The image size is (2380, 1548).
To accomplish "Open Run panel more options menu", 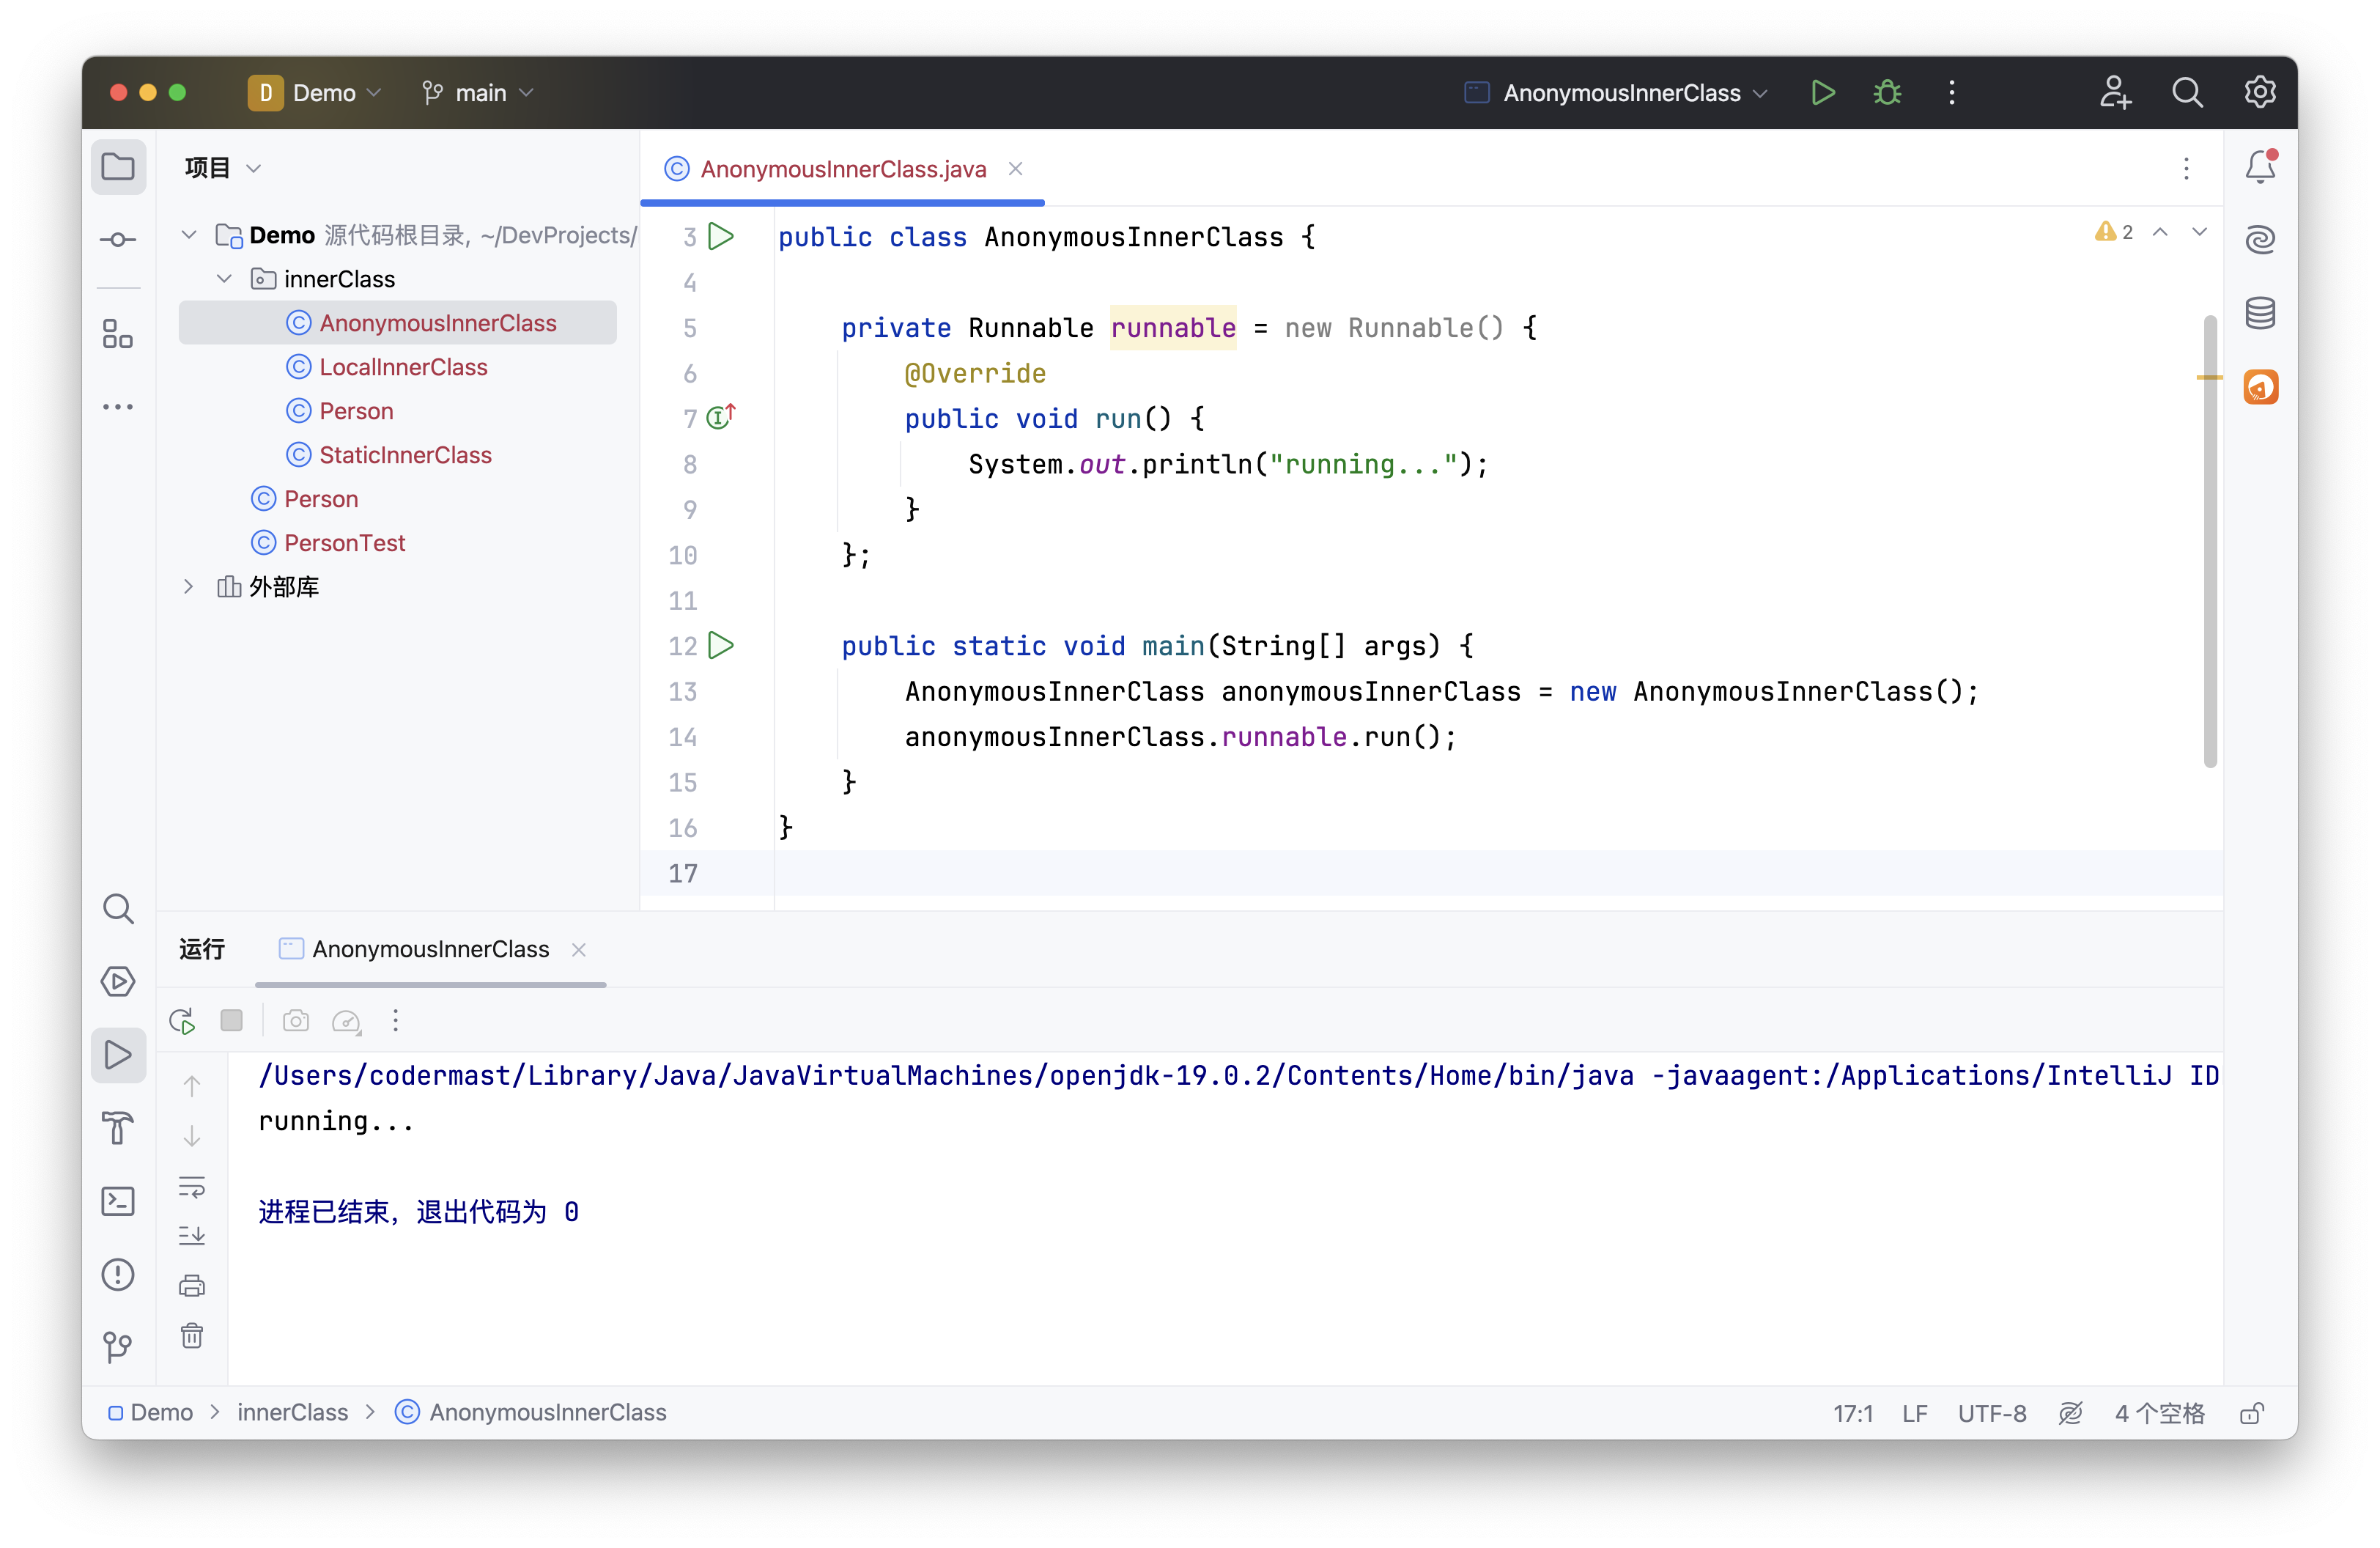I will (x=396, y=1021).
